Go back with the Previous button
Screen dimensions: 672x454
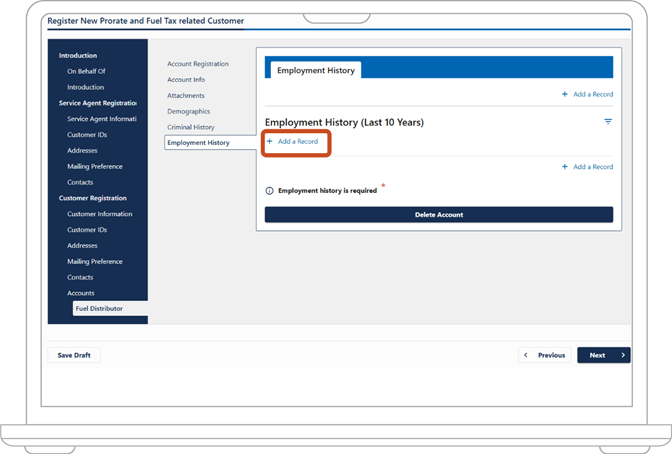pyautogui.click(x=544, y=355)
